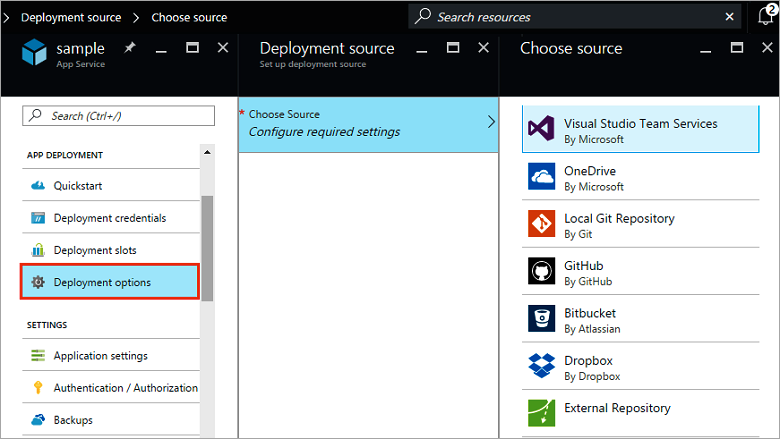Viewport: 780px width, 439px height.
Task: Choose the OneDrive cloud icon
Action: tap(541, 177)
